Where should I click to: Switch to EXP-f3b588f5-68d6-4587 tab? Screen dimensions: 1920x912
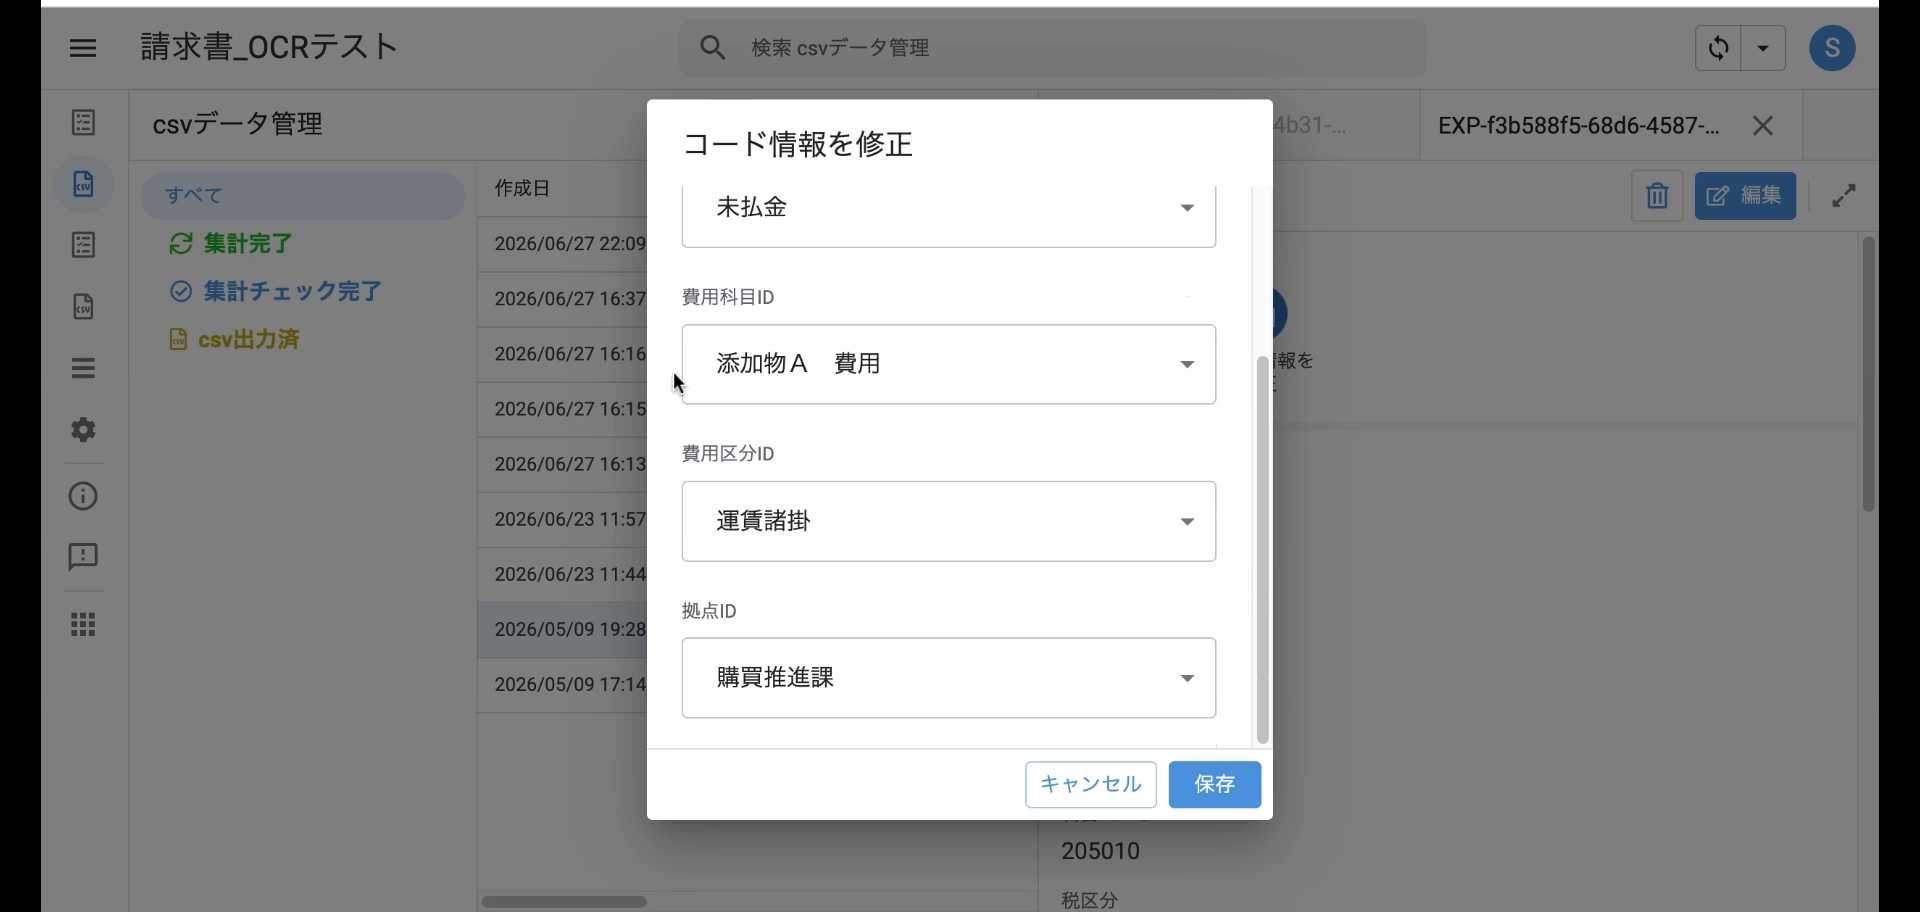(1579, 126)
